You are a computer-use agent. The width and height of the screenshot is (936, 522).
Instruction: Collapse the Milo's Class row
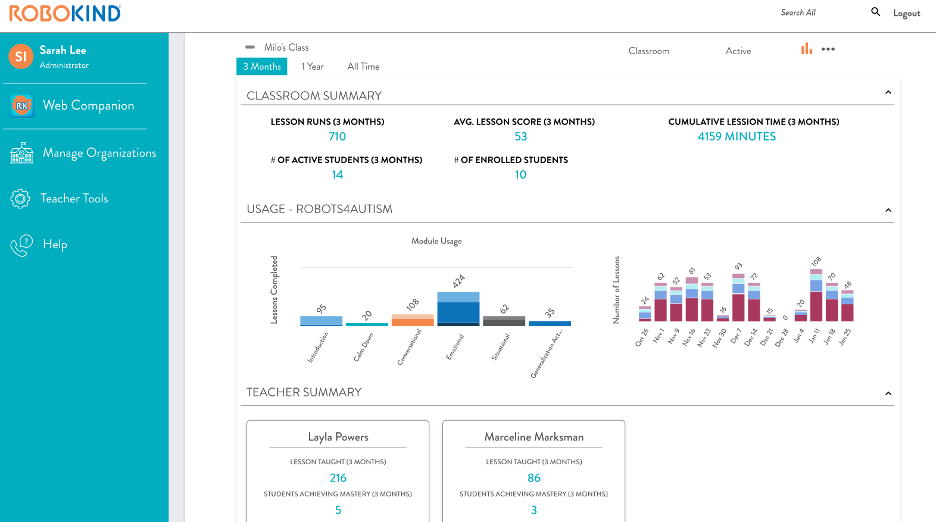pos(250,47)
